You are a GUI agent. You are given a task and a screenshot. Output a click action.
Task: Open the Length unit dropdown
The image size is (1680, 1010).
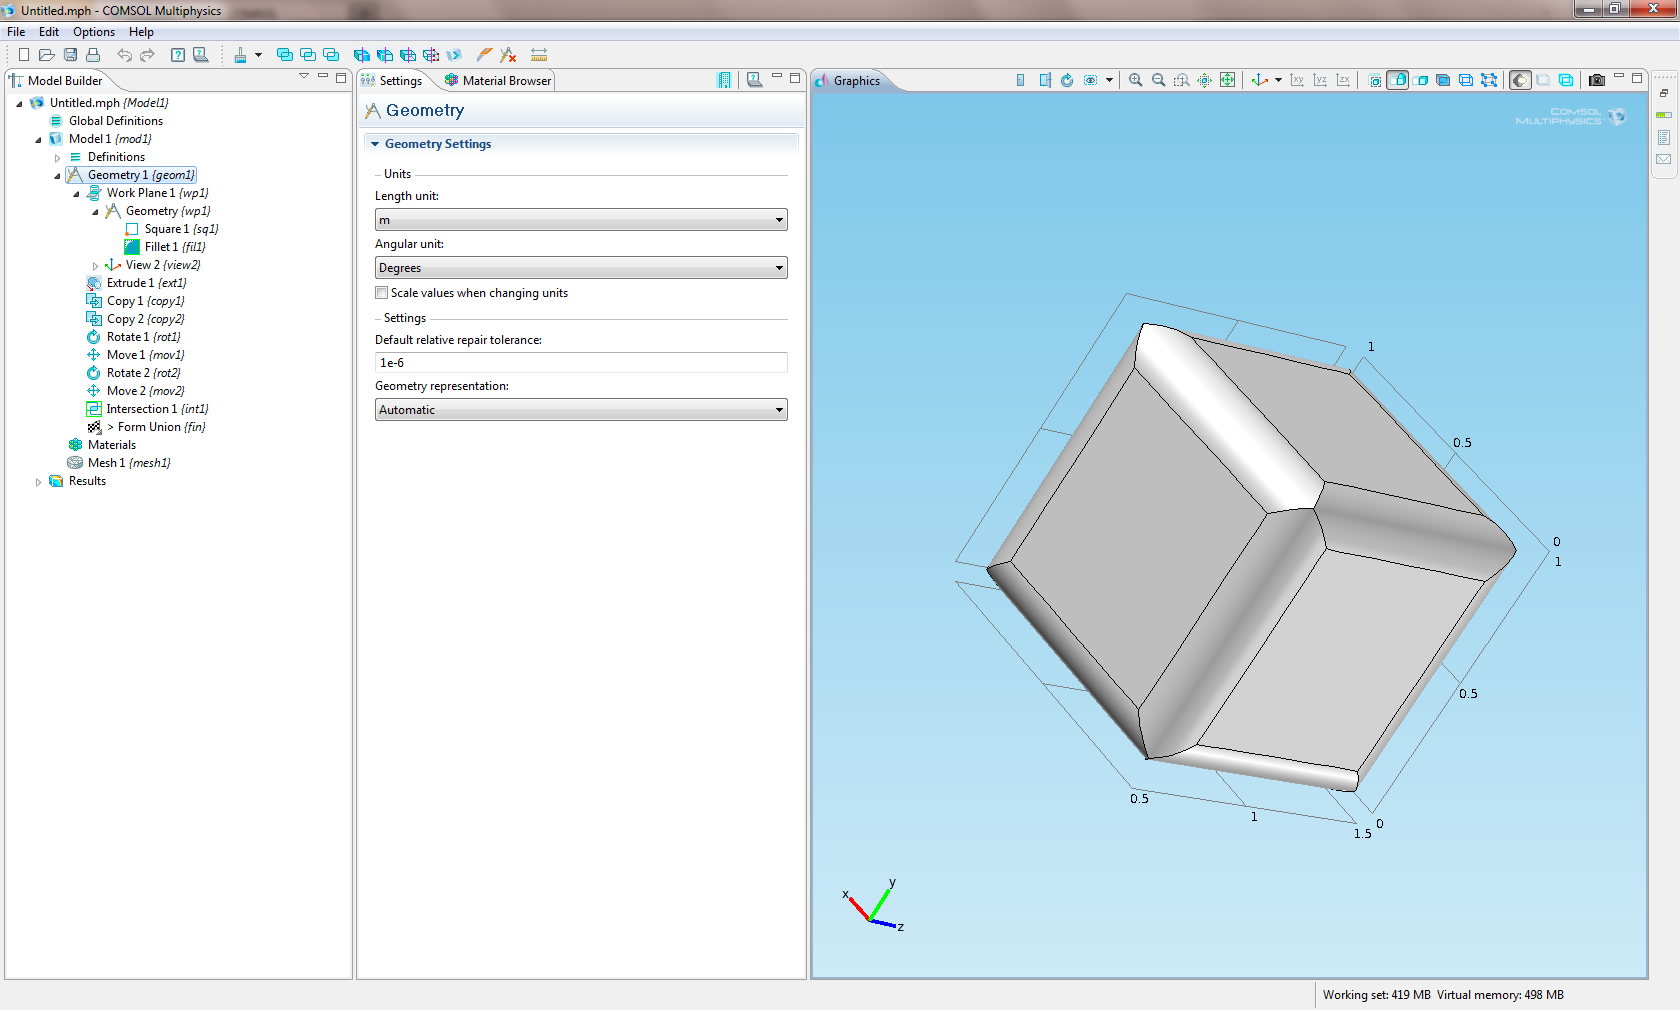[x=580, y=220]
